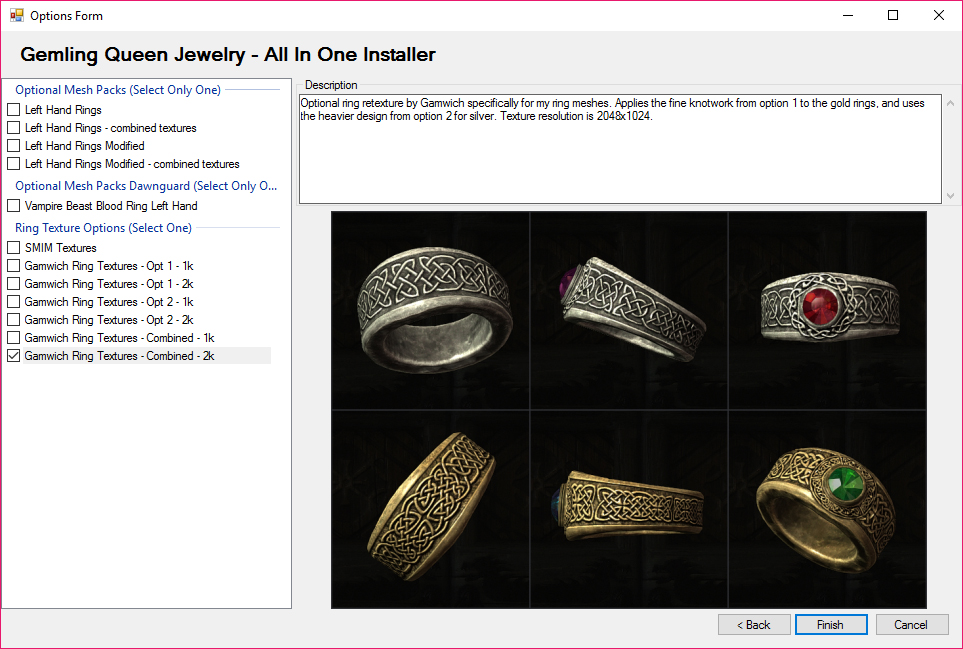This screenshot has width=963, height=649.
Task: Click the Optional Mesh Packs Dawnguard header
Action: pyautogui.click(x=146, y=185)
